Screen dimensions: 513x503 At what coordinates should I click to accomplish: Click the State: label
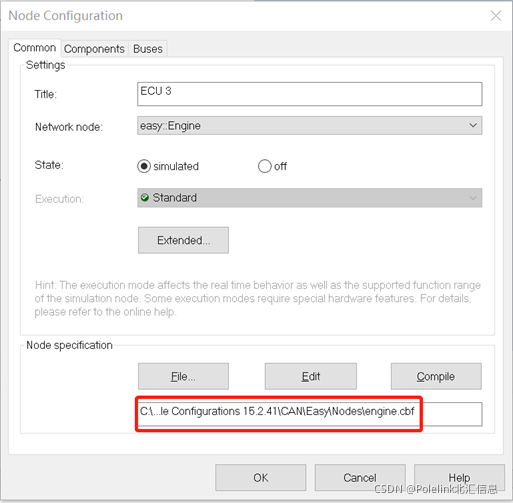coord(49,165)
